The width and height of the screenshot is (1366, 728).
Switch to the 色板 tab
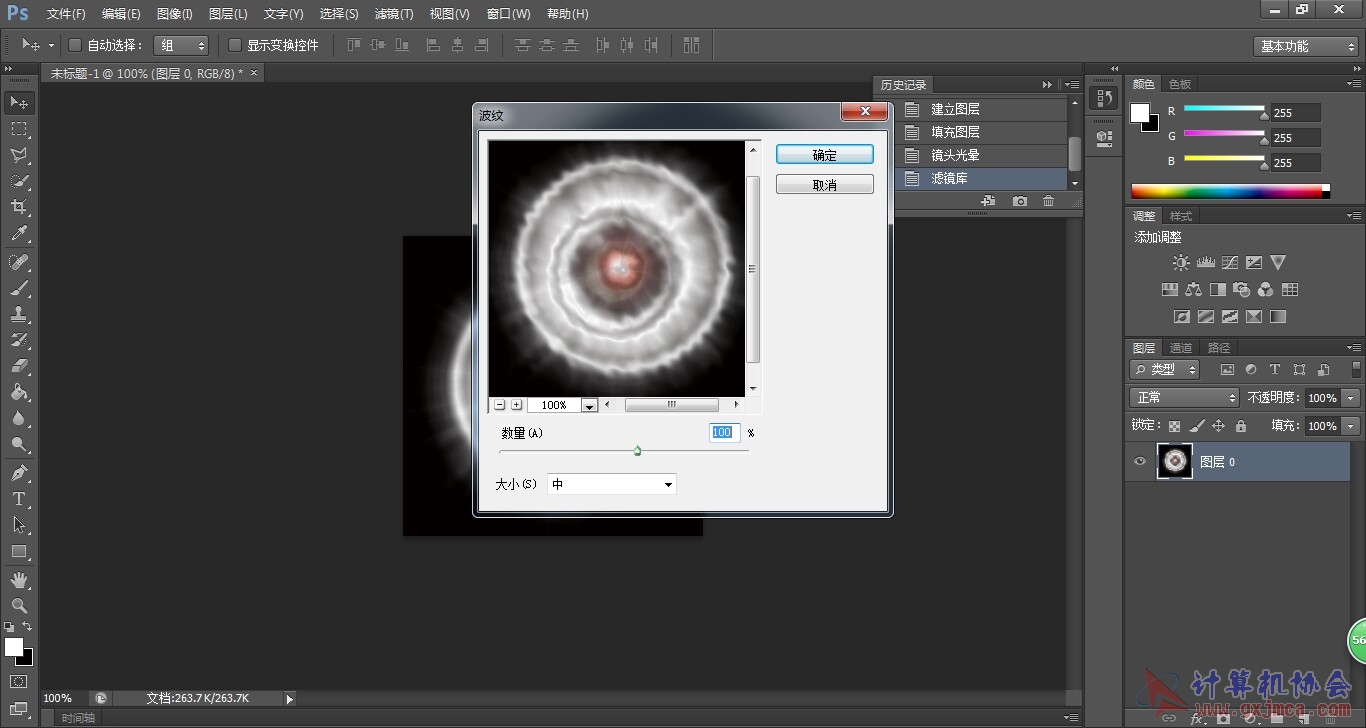(1180, 85)
